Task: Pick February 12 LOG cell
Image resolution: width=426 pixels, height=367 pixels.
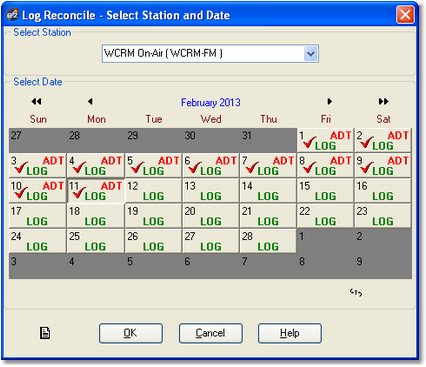Action: (153, 191)
